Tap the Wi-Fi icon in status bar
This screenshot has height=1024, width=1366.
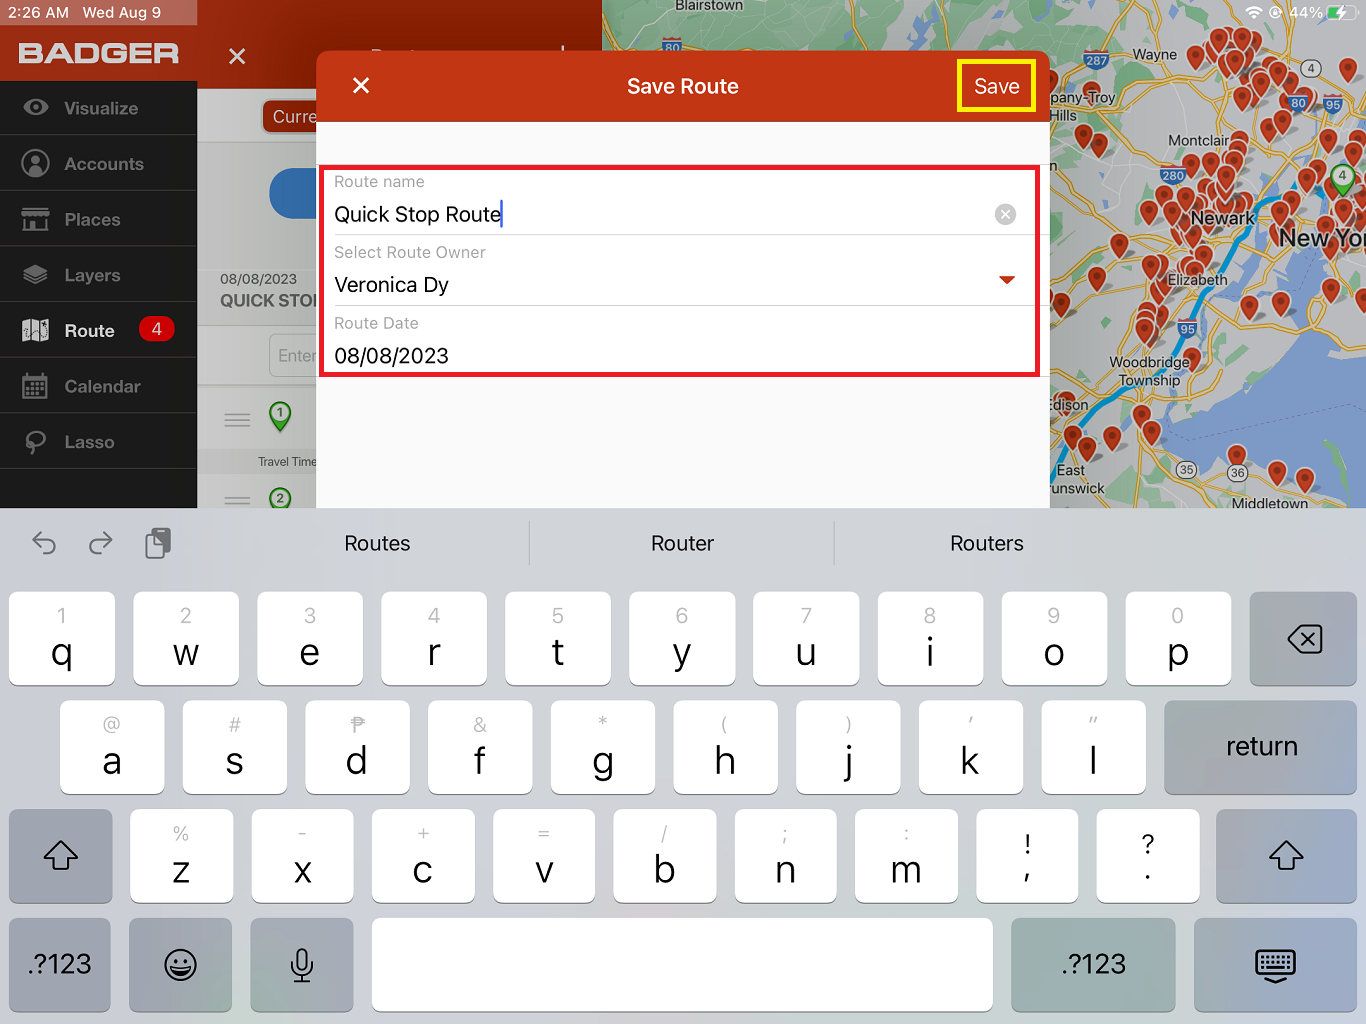coord(1253,13)
